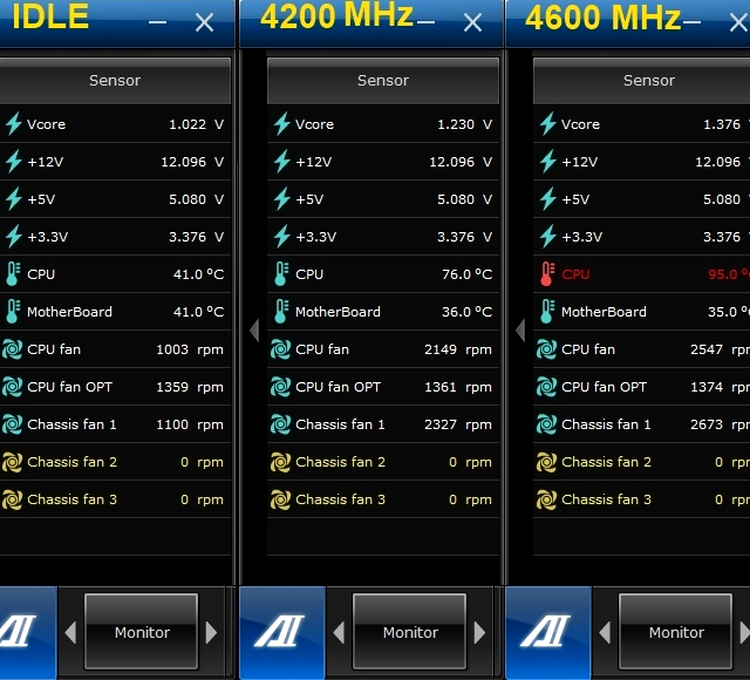Close the IDLE window

[x=204, y=22]
